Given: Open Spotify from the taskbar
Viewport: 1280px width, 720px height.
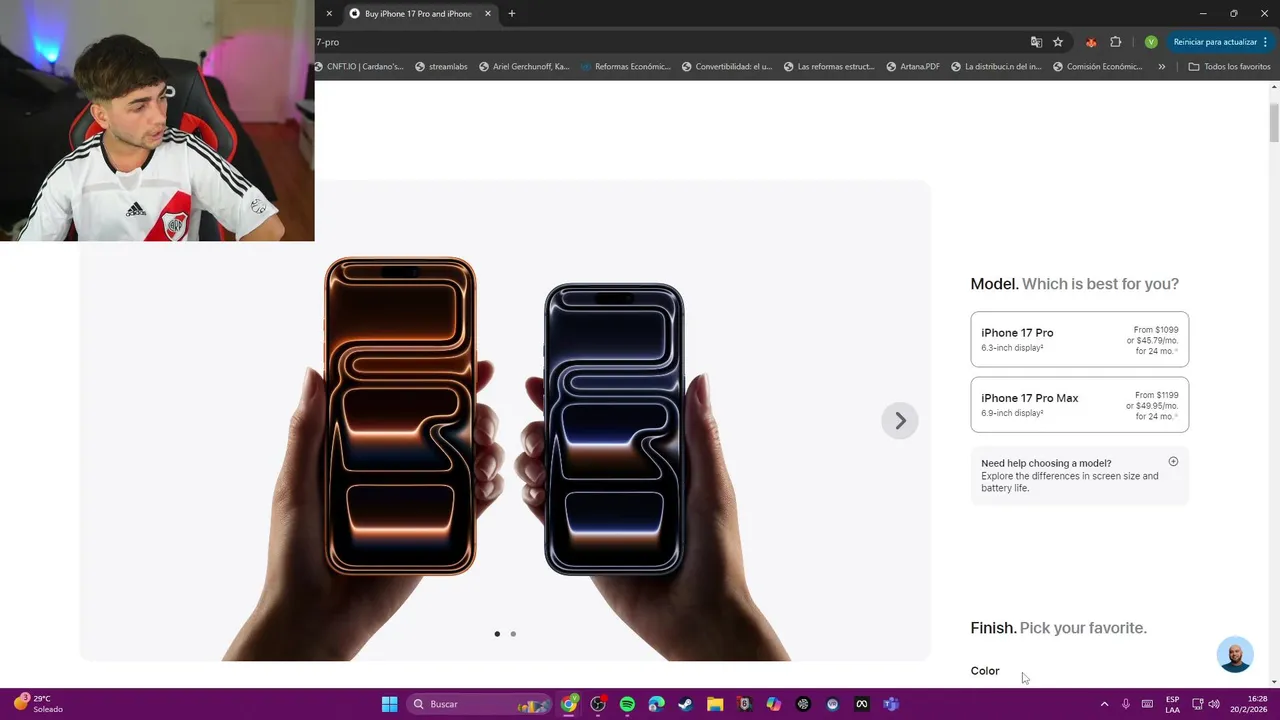Looking at the screenshot, I should [627, 704].
